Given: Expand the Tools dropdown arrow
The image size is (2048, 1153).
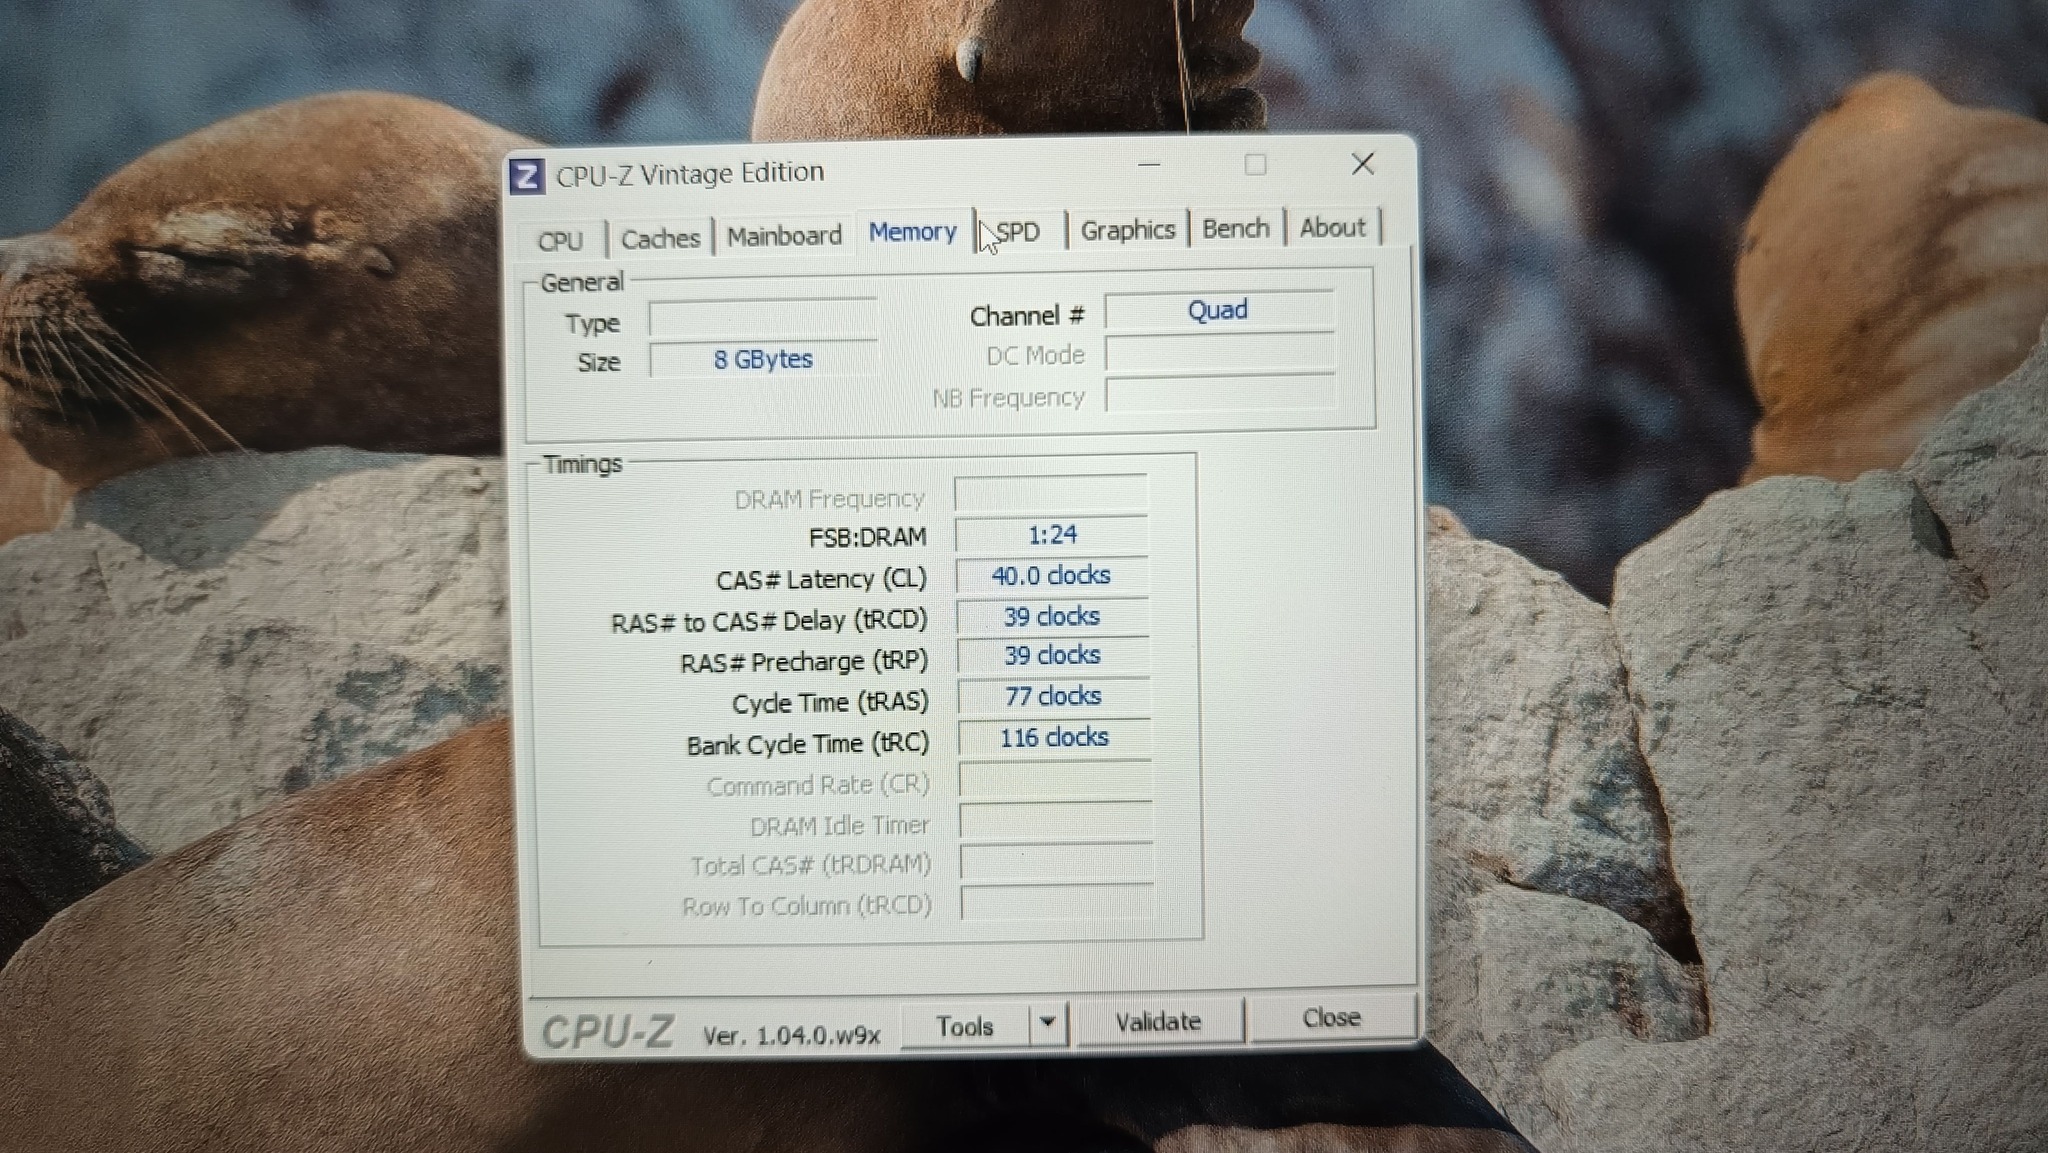Looking at the screenshot, I should 1047,1023.
